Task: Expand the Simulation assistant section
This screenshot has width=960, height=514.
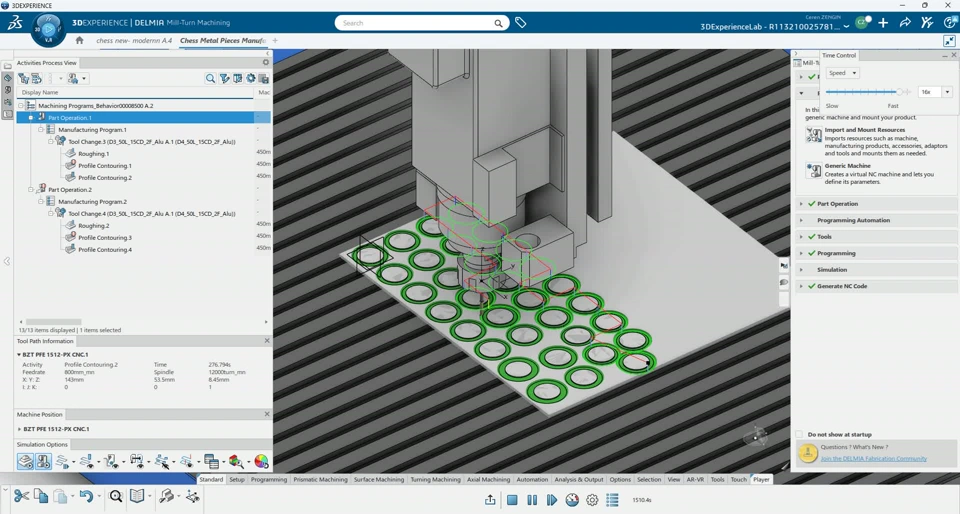Action: pyautogui.click(x=801, y=270)
